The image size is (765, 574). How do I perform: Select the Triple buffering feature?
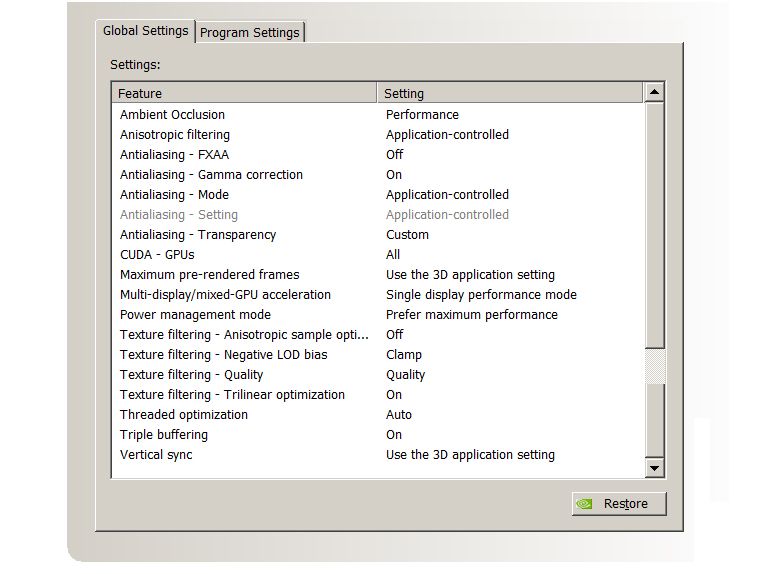pyautogui.click(x=163, y=435)
